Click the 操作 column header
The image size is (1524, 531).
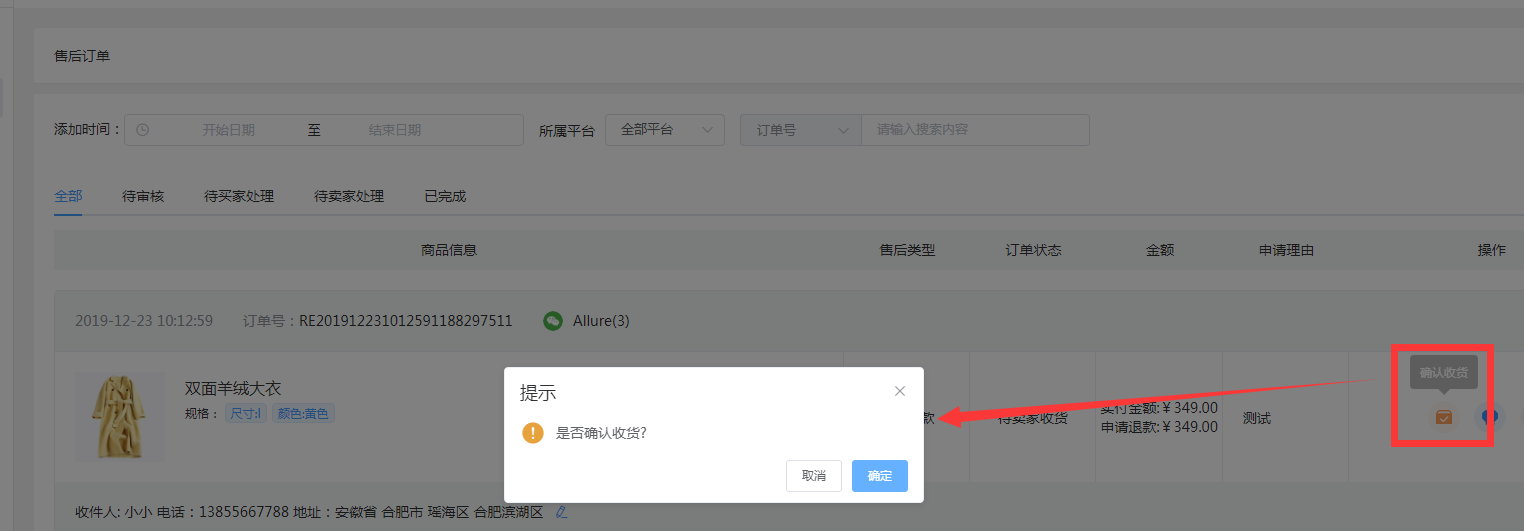coord(1492,250)
